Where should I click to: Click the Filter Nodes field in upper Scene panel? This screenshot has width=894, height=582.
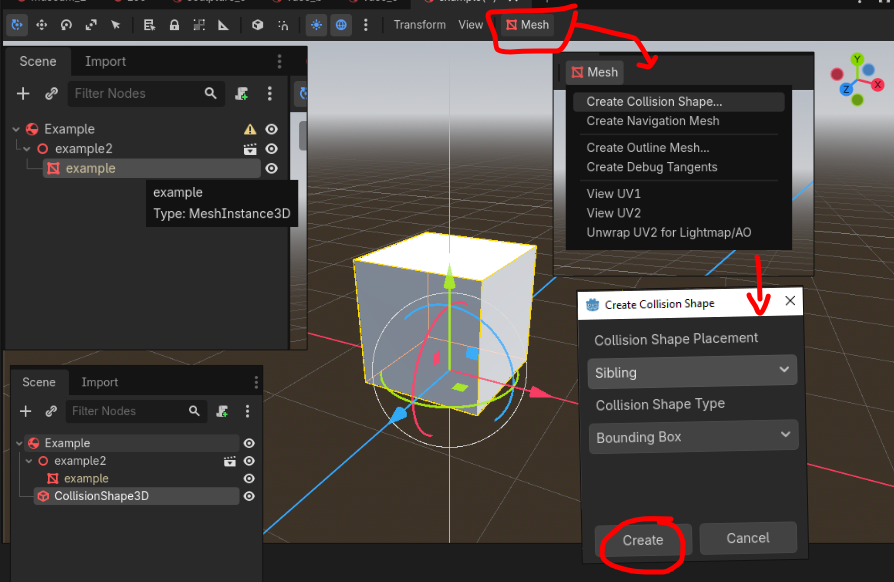pyautogui.click(x=136, y=93)
